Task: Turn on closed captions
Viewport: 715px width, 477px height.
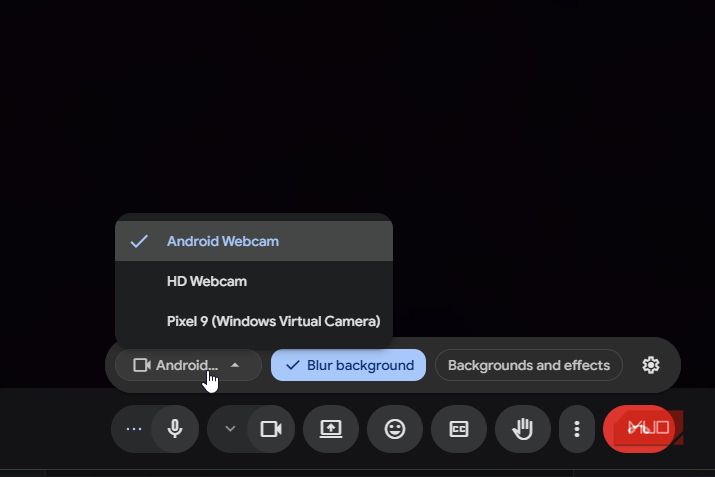Action: [459, 429]
